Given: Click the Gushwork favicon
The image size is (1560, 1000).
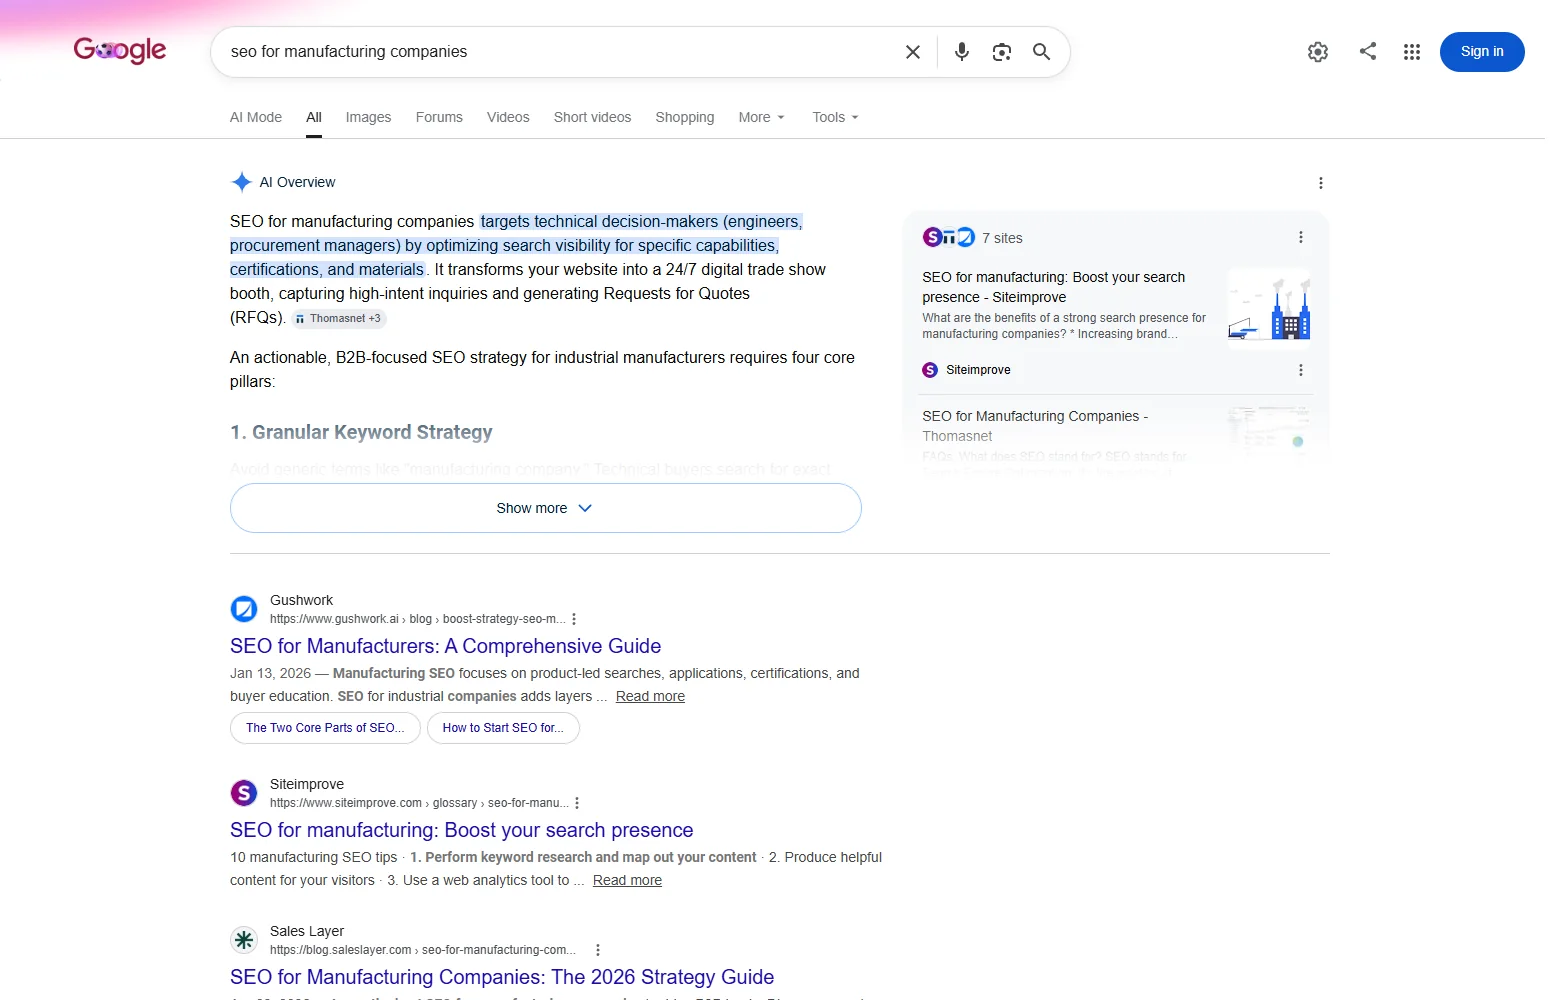Looking at the screenshot, I should point(244,608).
